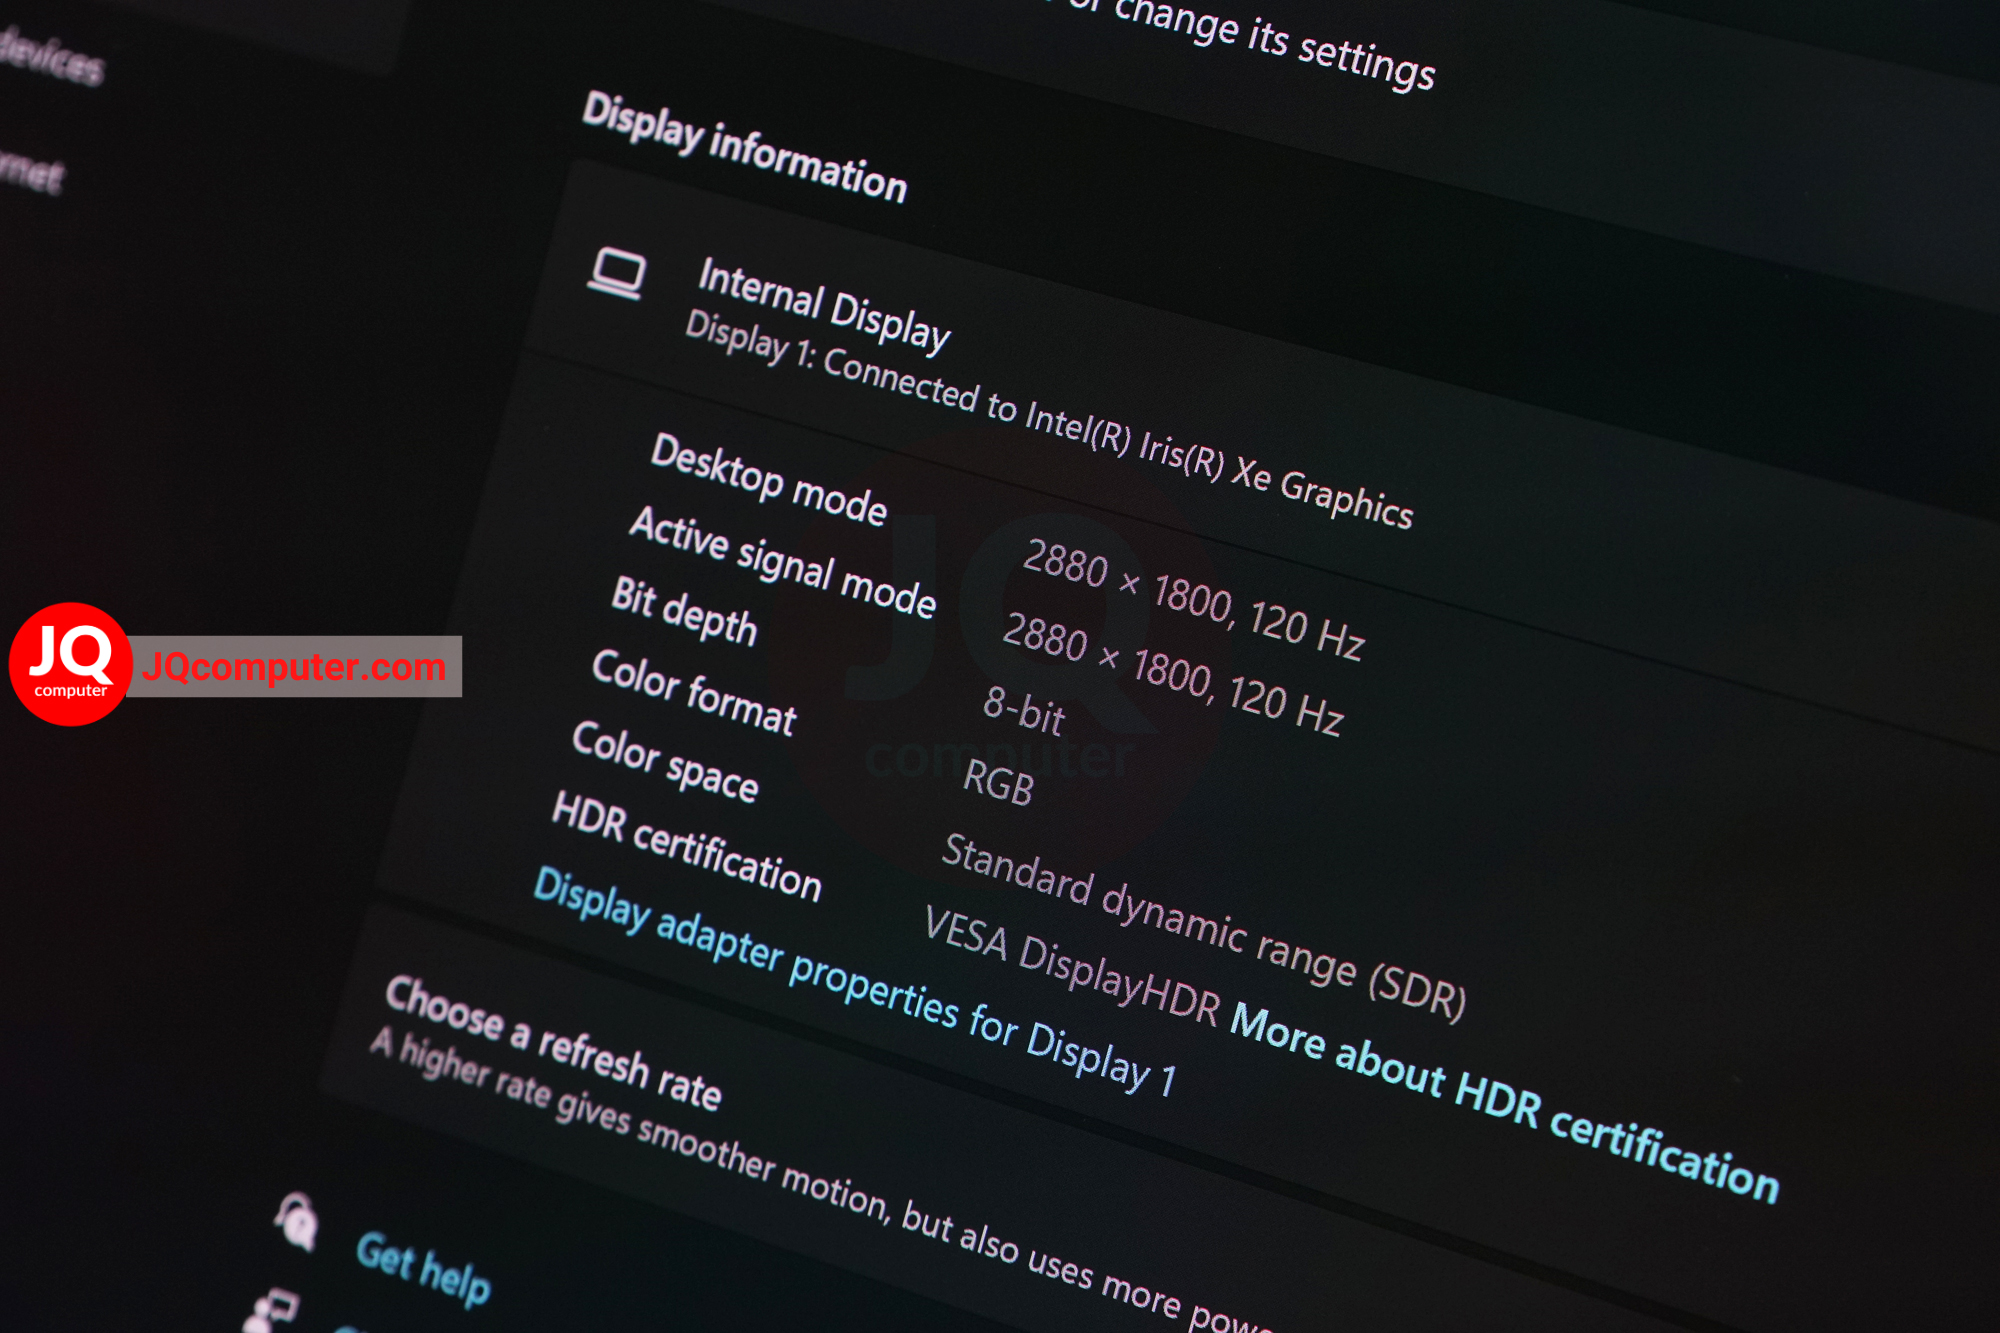Open the Get help link
Viewport: 2000px width, 1333px height.
[423, 1267]
